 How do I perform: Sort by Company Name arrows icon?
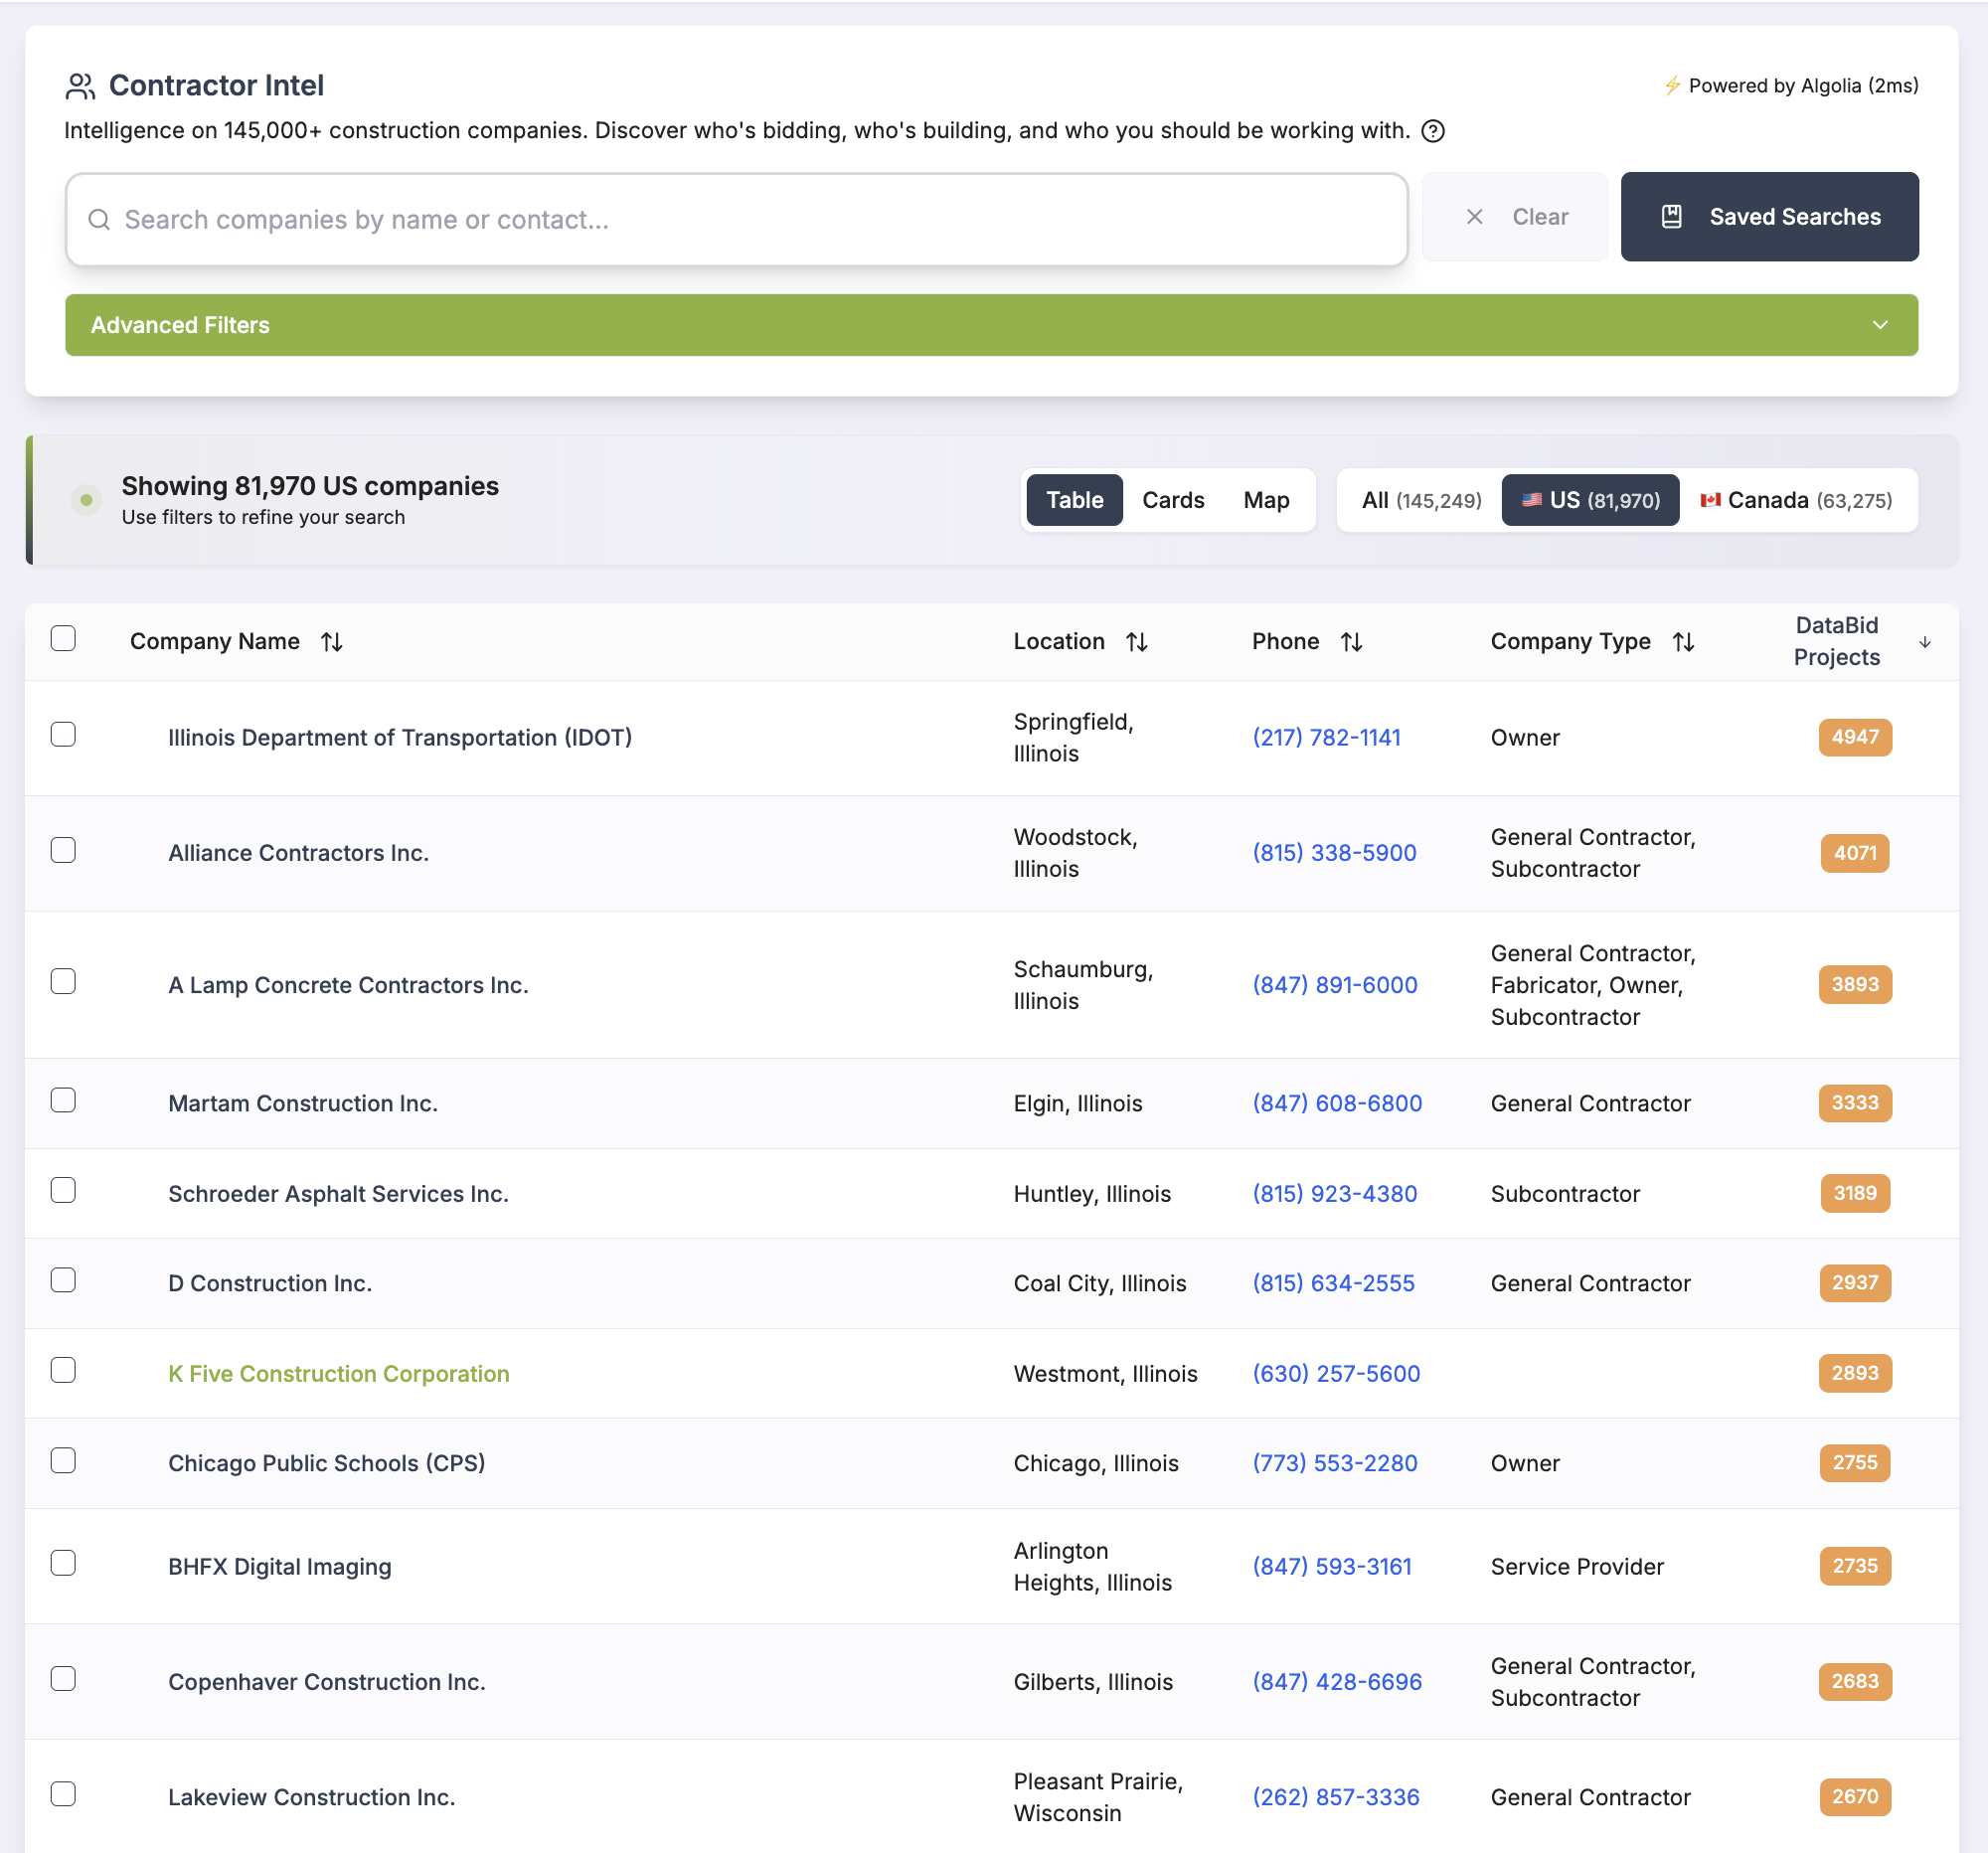click(332, 642)
